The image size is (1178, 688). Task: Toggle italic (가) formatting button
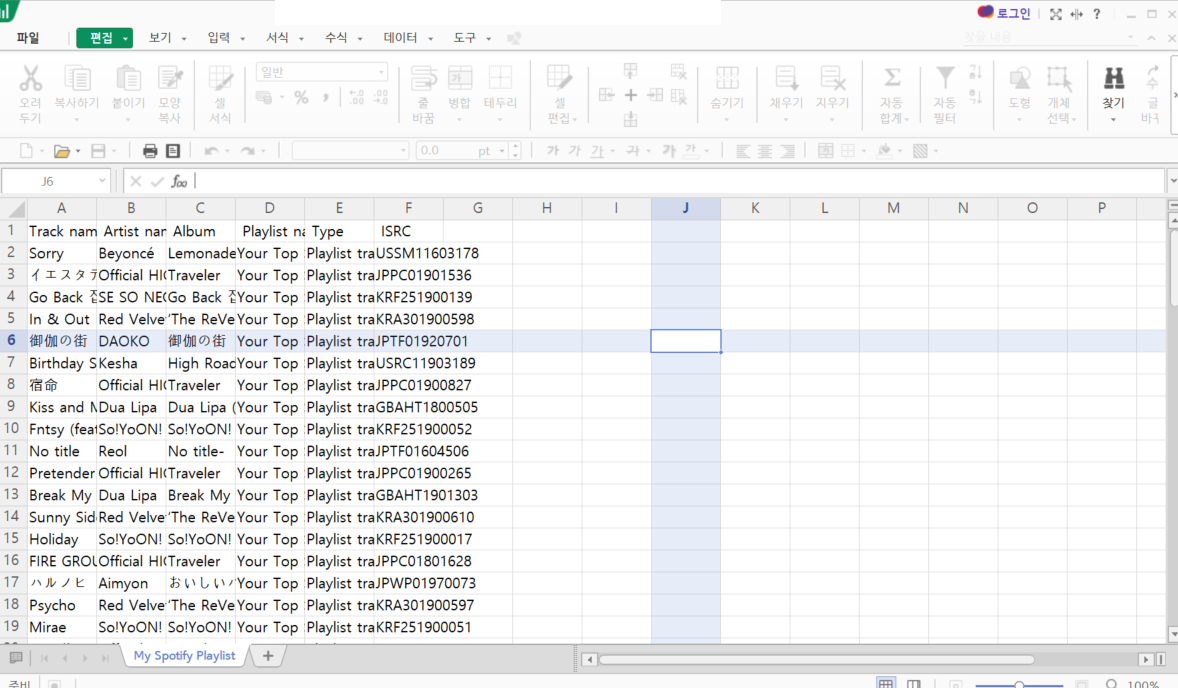point(575,151)
